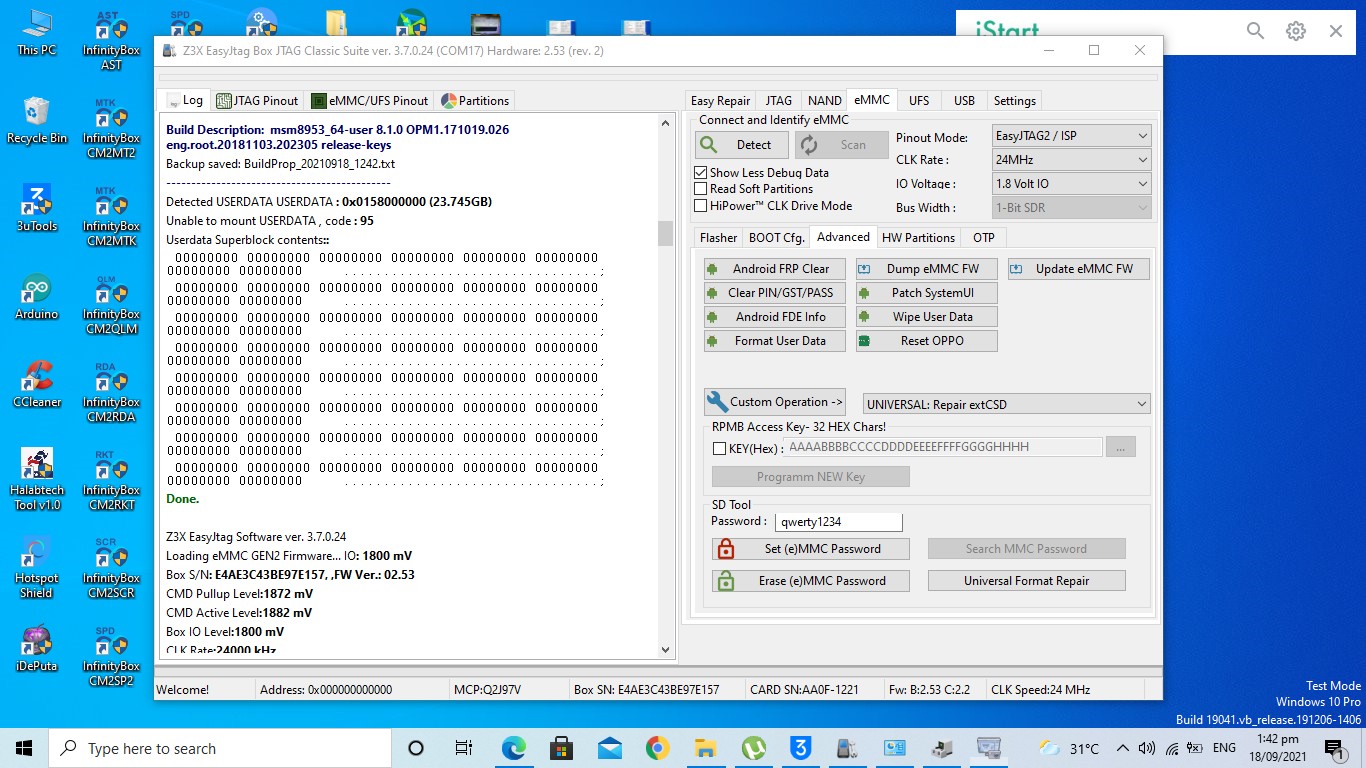Click Wipe User Data button
The width and height of the screenshot is (1366, 768).
click(x=926, y=317)
